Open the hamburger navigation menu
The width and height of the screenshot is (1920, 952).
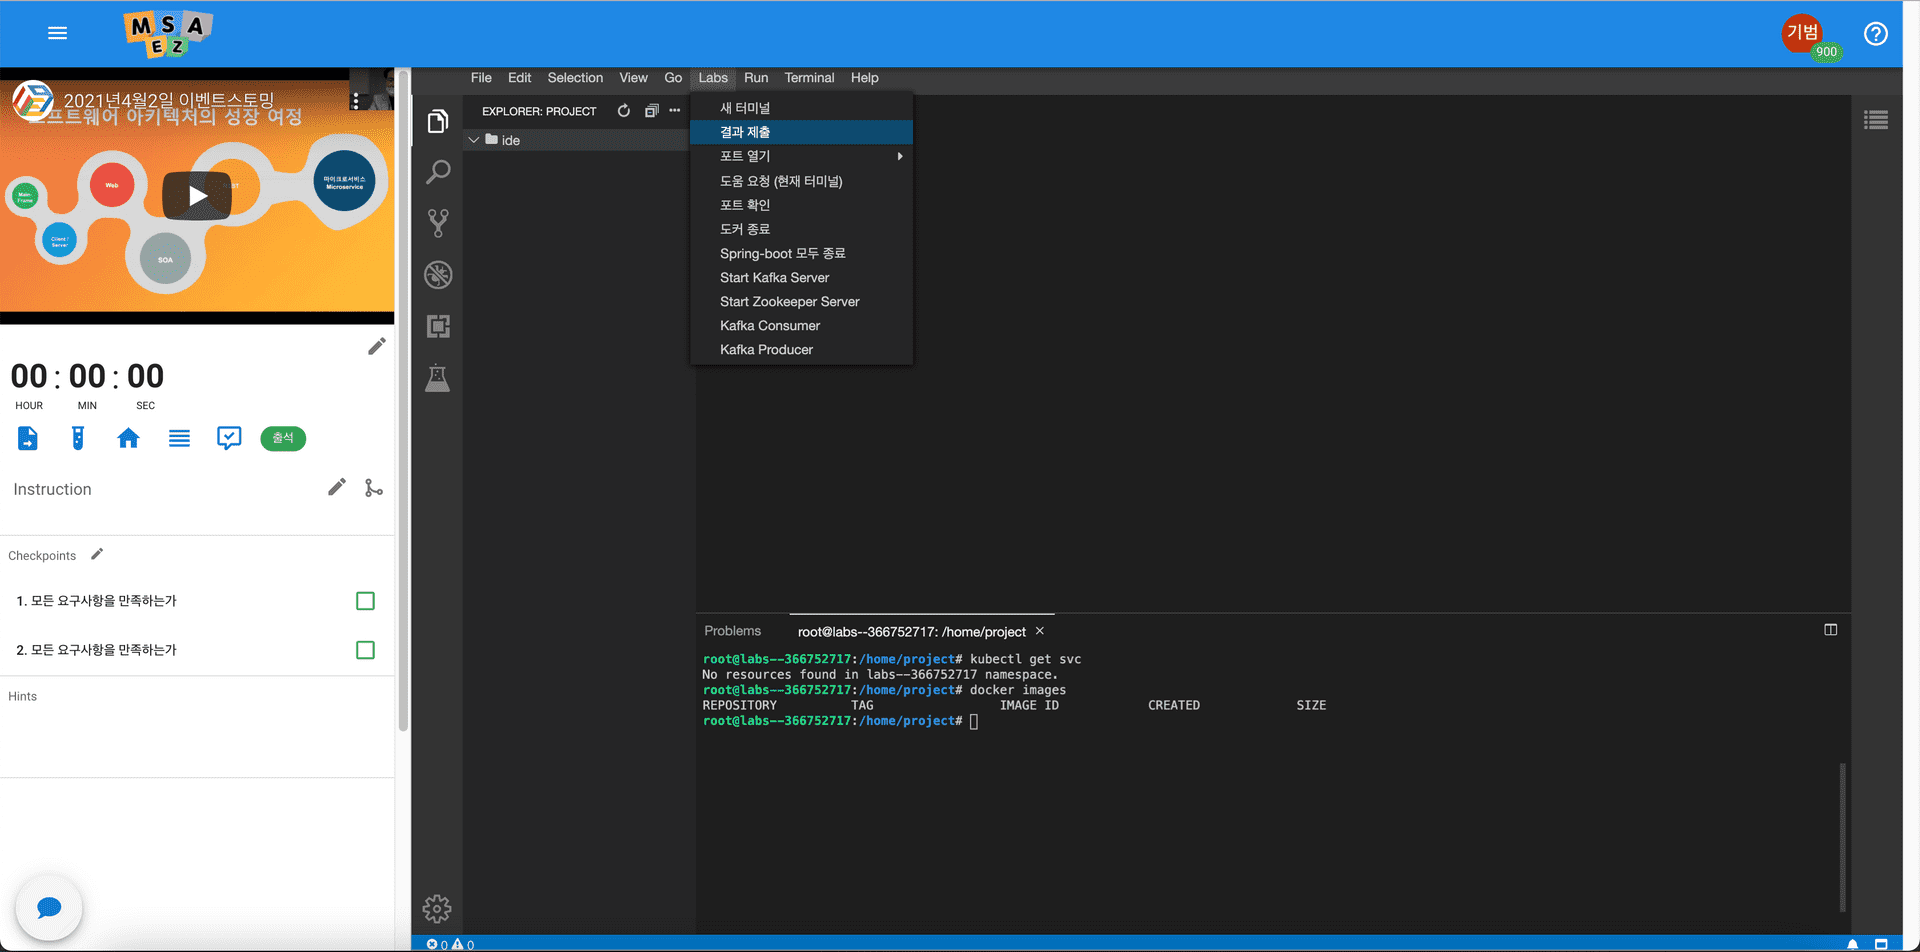coord(58,33)
